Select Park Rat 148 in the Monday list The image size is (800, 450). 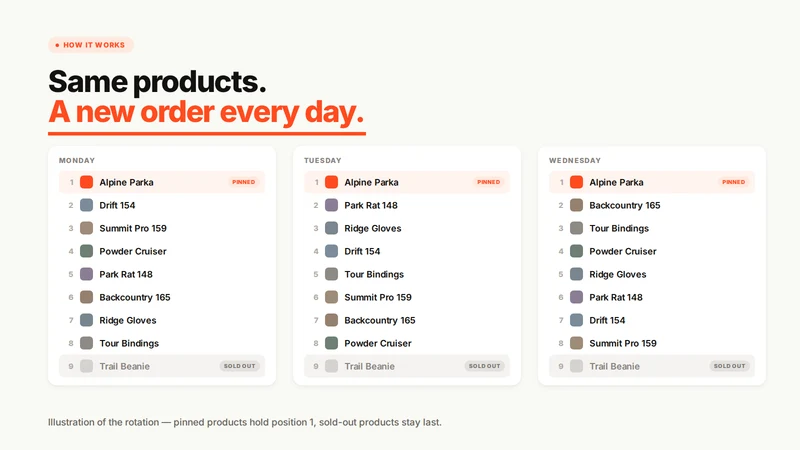(x=162, y=274)
